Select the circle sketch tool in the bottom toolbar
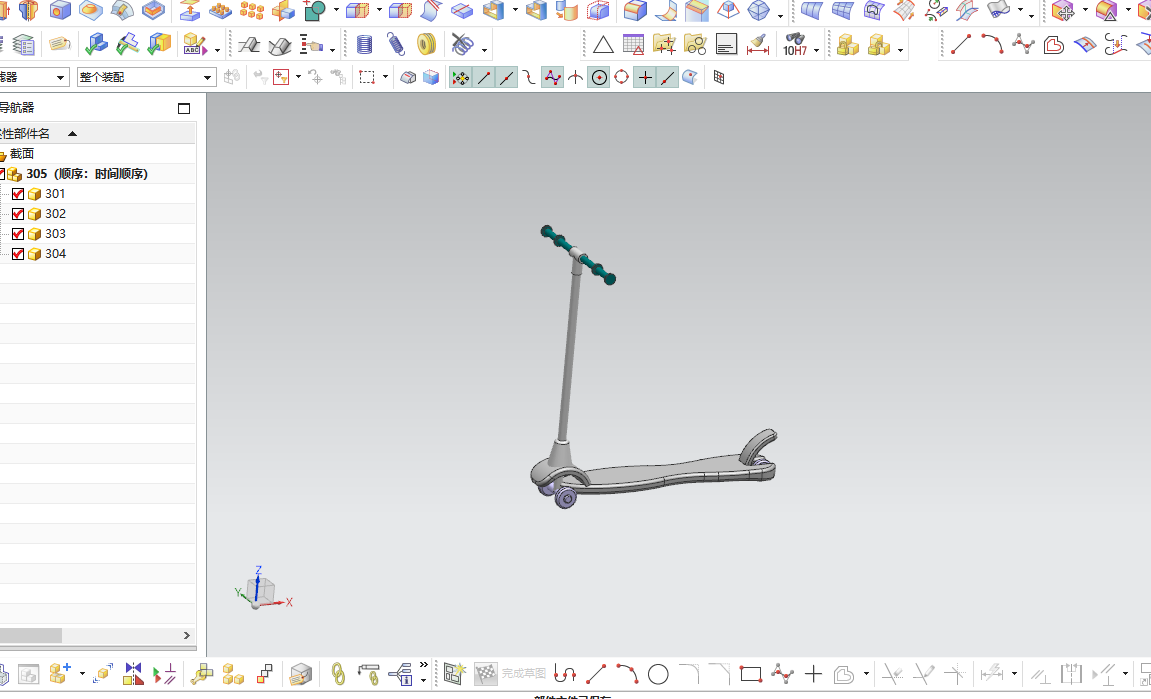This screenshot has height=699, width=1151. tap(658, 674)
